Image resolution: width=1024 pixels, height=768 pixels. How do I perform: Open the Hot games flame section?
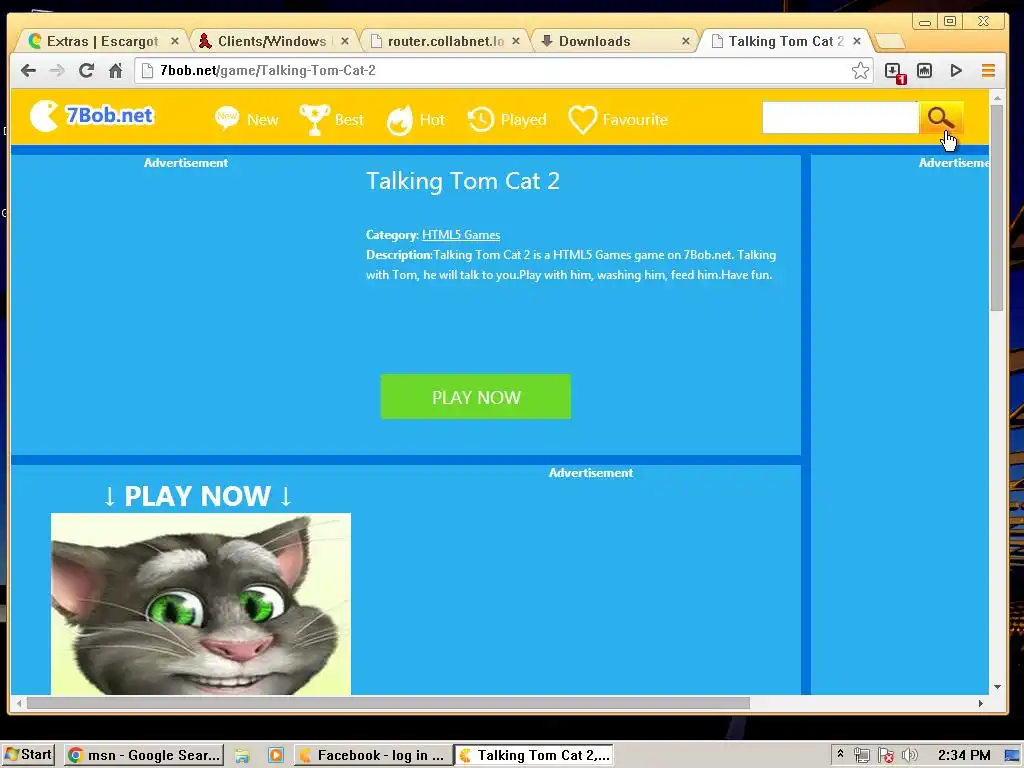[x=415, y=120]
